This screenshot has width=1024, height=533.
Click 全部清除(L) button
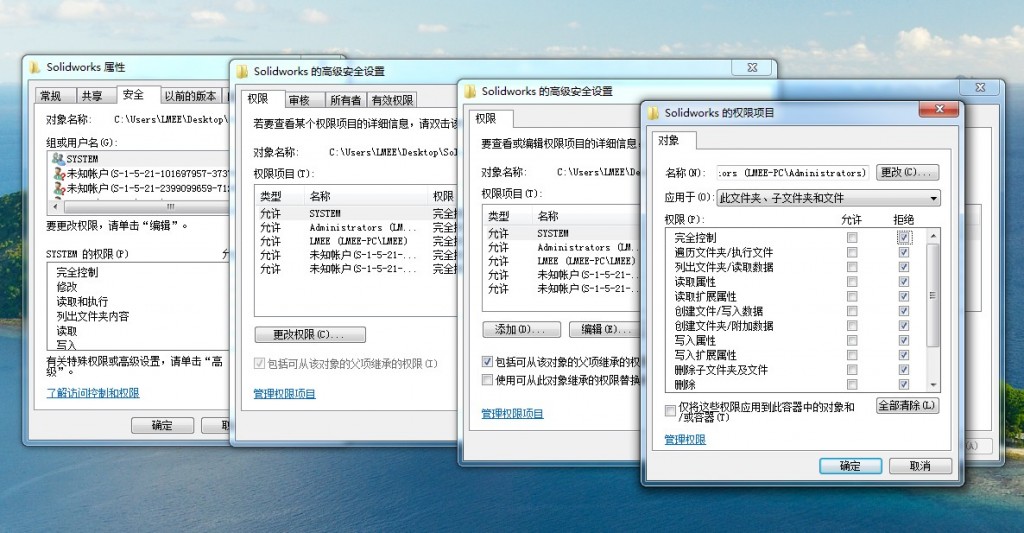tap(907, 406)
